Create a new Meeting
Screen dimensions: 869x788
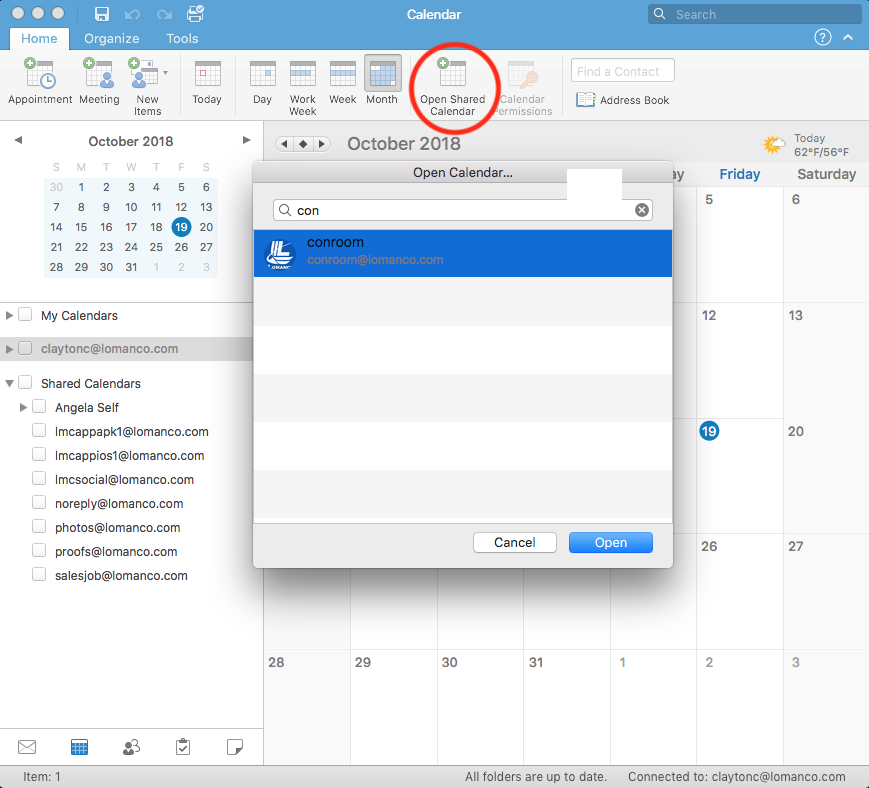99,81
